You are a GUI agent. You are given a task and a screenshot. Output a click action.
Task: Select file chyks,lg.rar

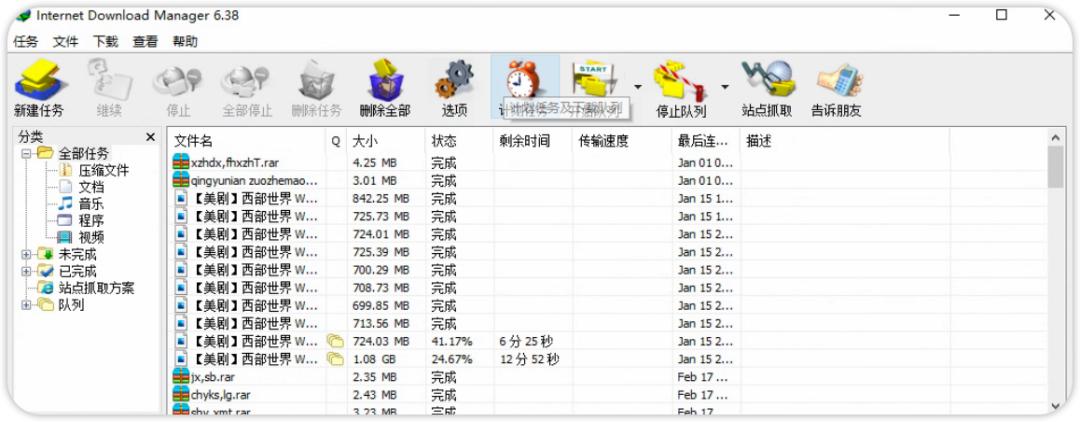point(221,394)
